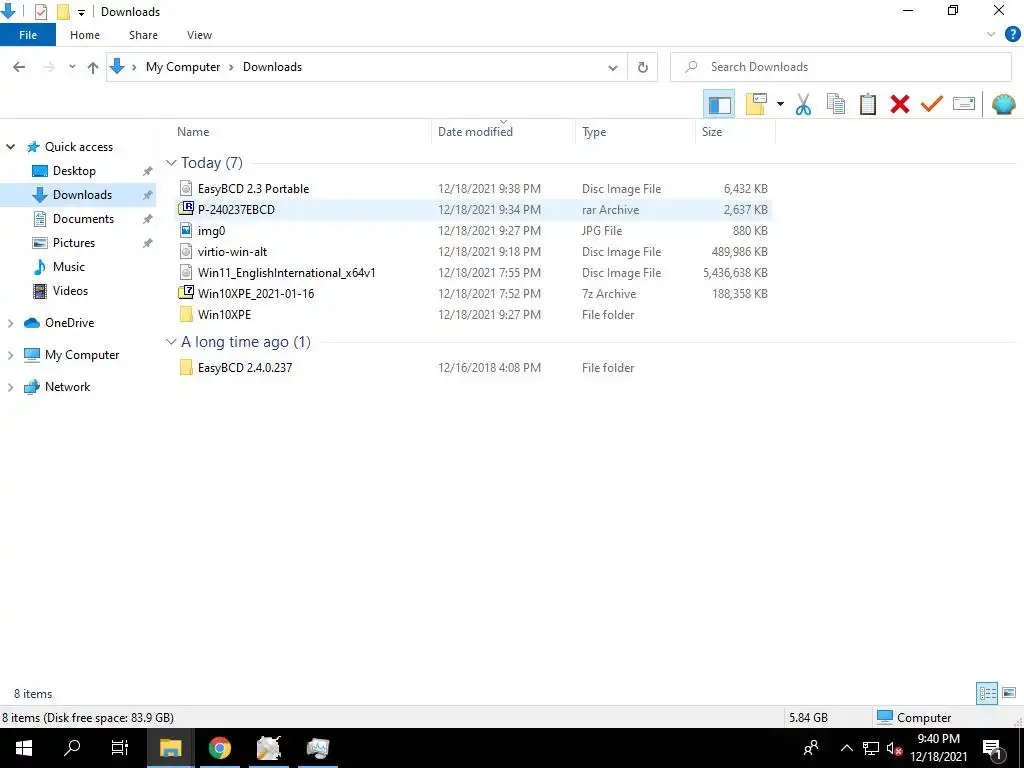Click the paint-like app icon next to Chrome
1024x768 pixels.
pos(268,748)
